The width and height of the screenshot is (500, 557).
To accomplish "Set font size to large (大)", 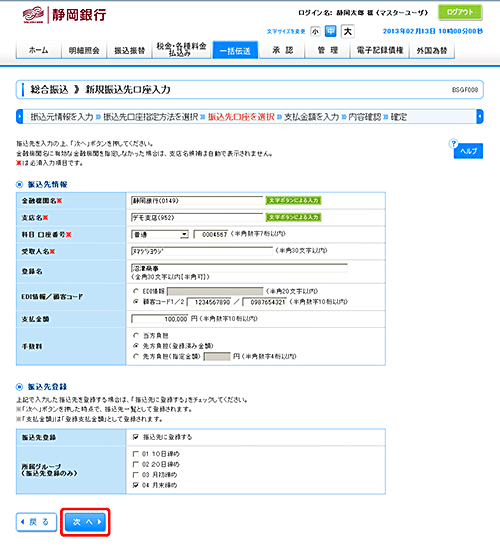I will pos(348,31).
